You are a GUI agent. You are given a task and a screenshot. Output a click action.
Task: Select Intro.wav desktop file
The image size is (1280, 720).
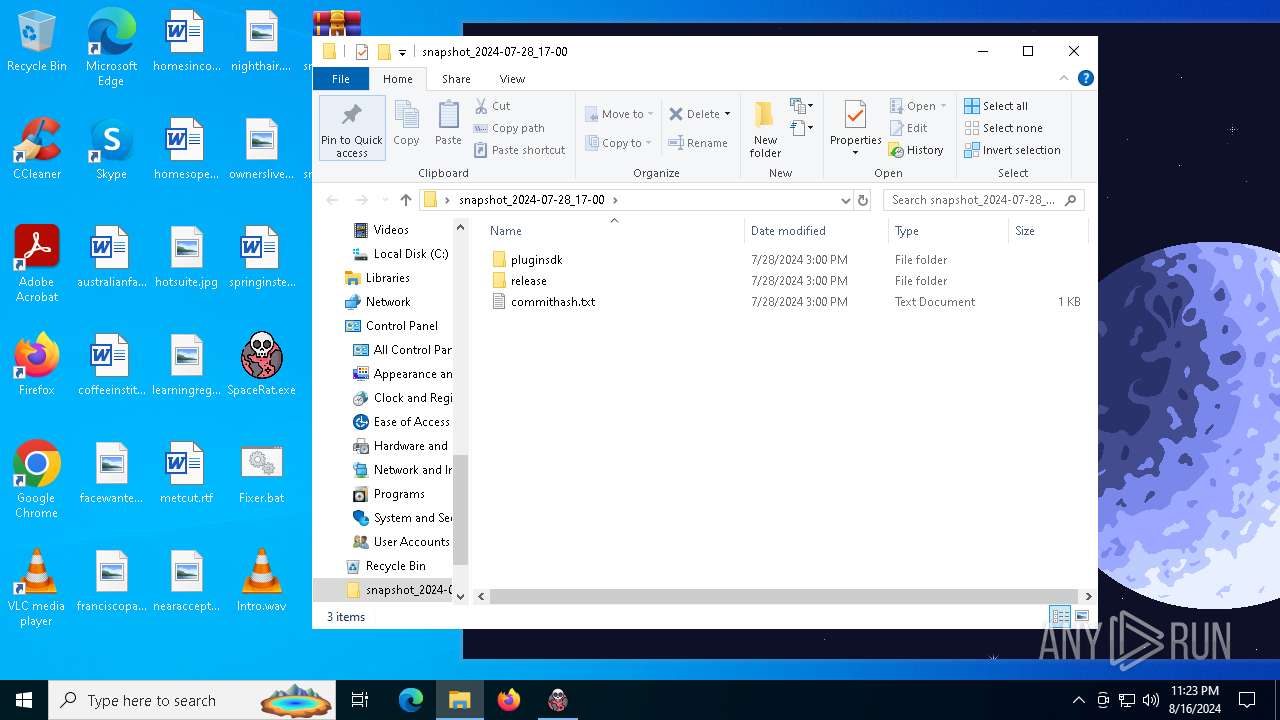pyautogui.click(x=261, y=581)
